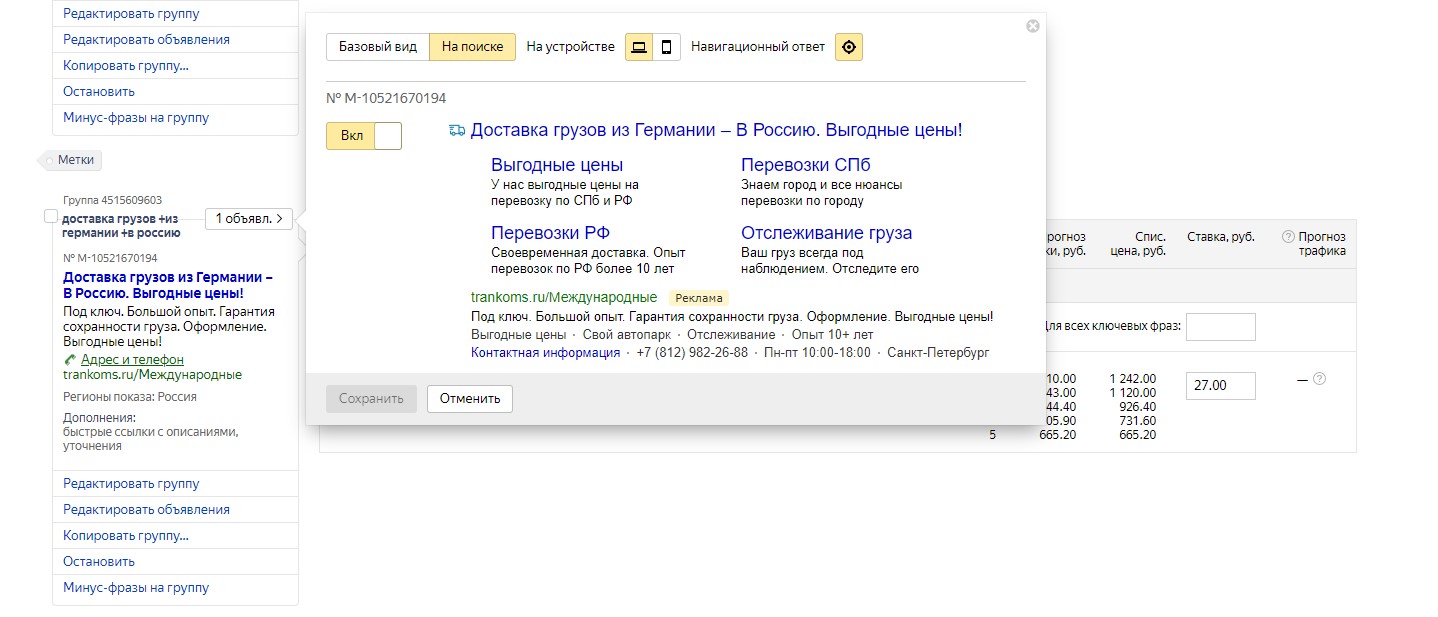Viewport: 1438px width, 617px height.
Task: Click the phrase доставка грузов +из германии
Action: click(120, 225)
